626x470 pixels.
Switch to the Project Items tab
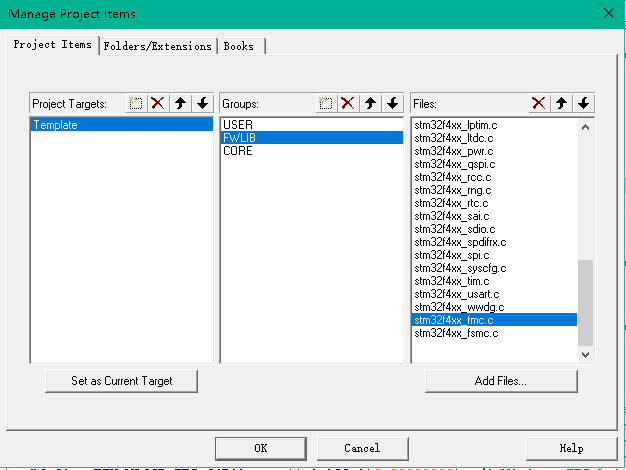(x=53, y=45)
